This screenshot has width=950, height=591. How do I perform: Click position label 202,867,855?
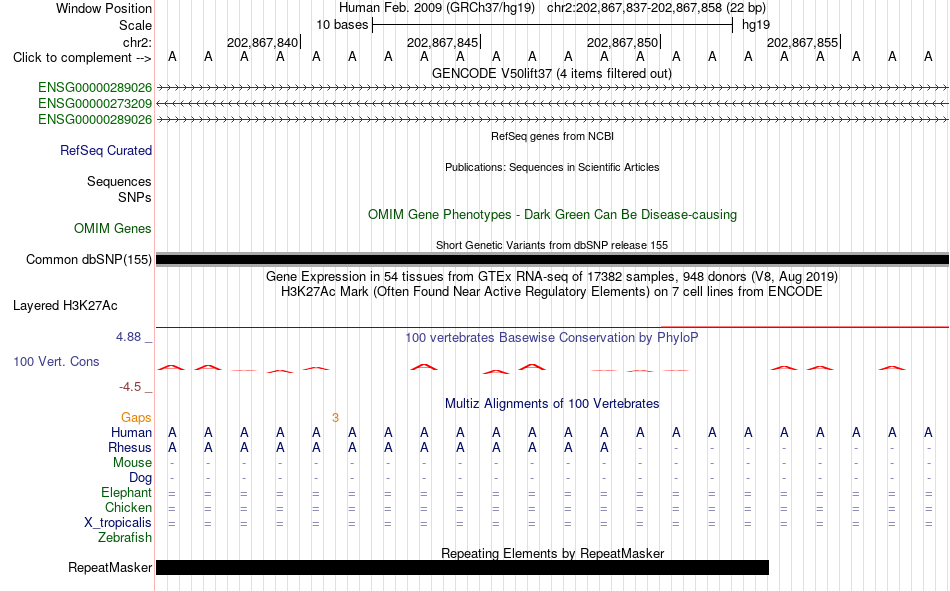802,42
